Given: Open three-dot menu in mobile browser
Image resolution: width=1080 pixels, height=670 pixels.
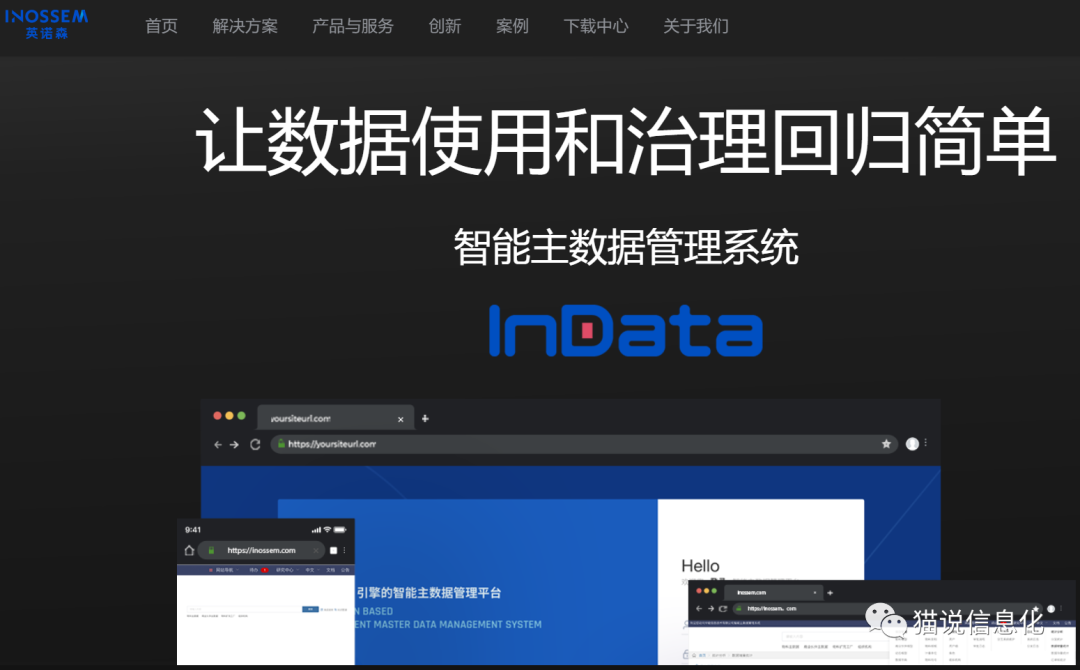Looking at the screenshot, I should [344, 550].
